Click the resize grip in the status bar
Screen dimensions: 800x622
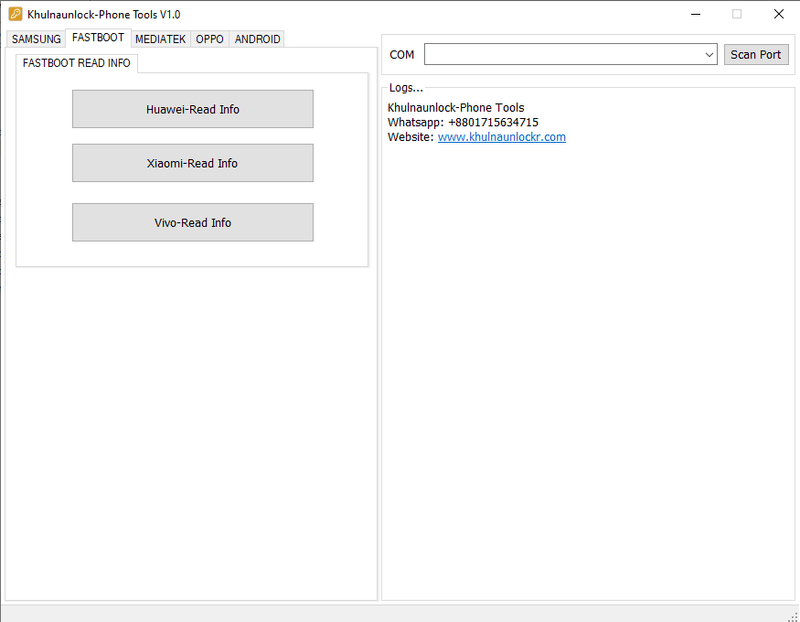792,614
